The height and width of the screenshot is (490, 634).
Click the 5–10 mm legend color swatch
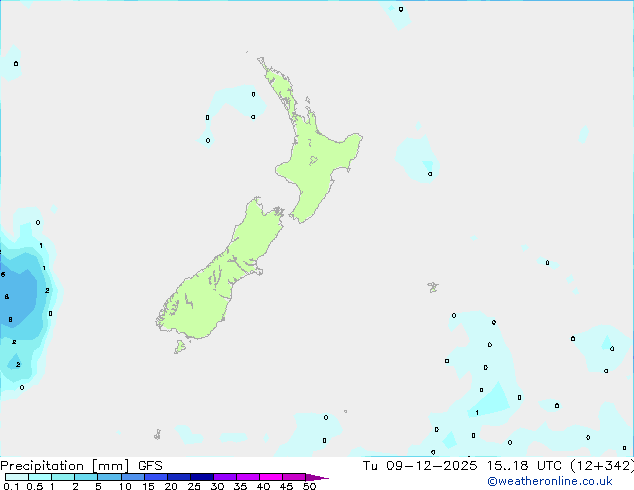coord(109,477)
